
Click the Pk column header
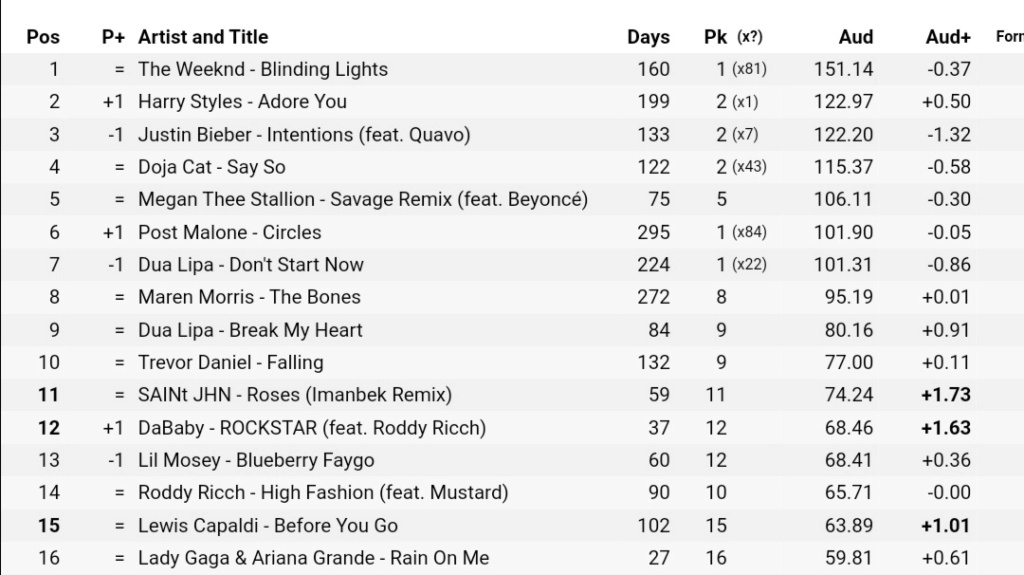pyautogui.click(x=715, y=37)
